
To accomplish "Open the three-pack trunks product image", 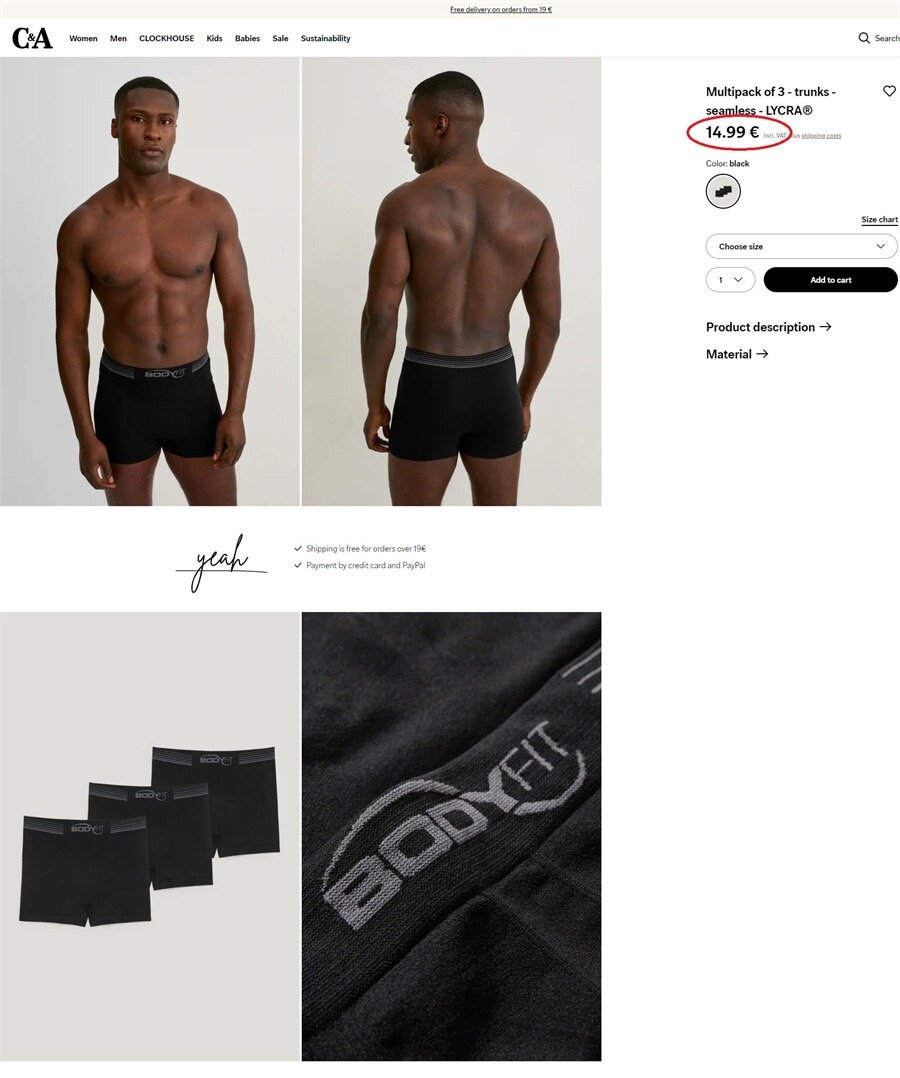I will (150, 836).
